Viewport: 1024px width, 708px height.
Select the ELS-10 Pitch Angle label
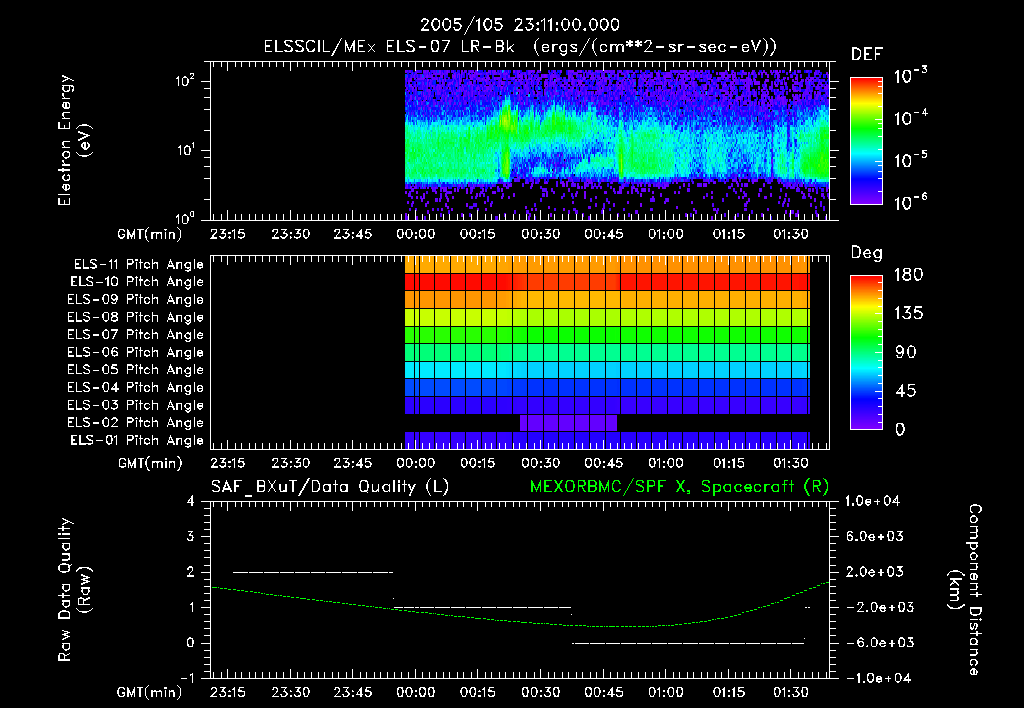(x=137, y=282)
